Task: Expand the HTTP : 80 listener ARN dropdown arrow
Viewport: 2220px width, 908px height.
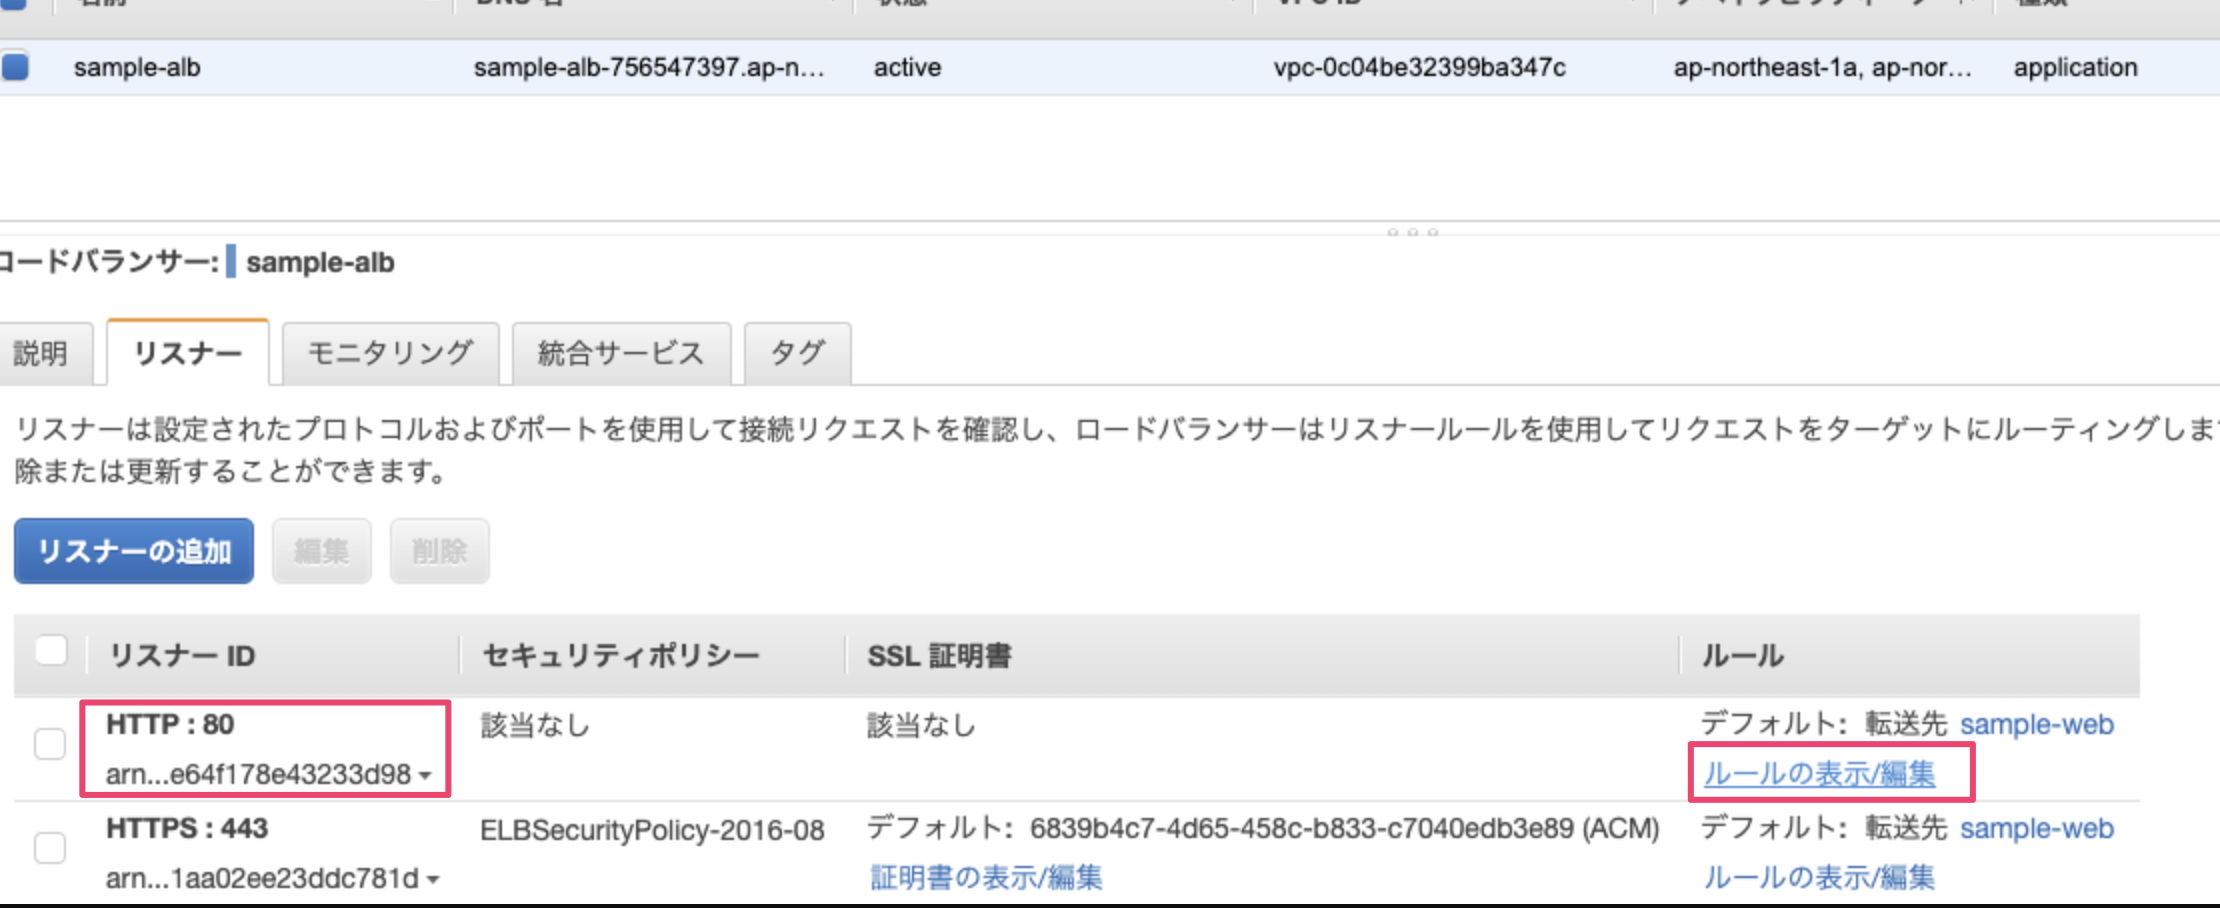Action: pyautogui.click(x=426, y=776)
